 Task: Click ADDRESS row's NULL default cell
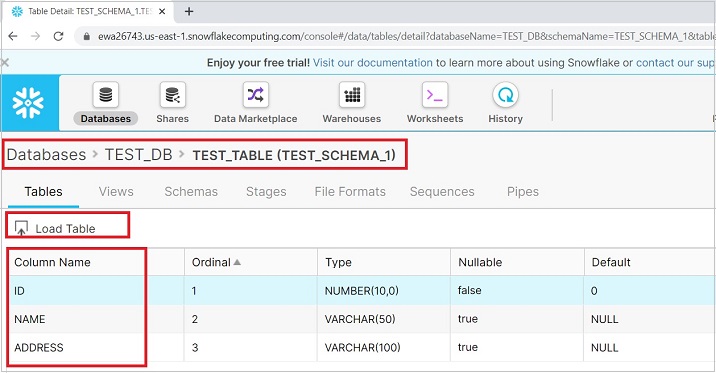604,347
